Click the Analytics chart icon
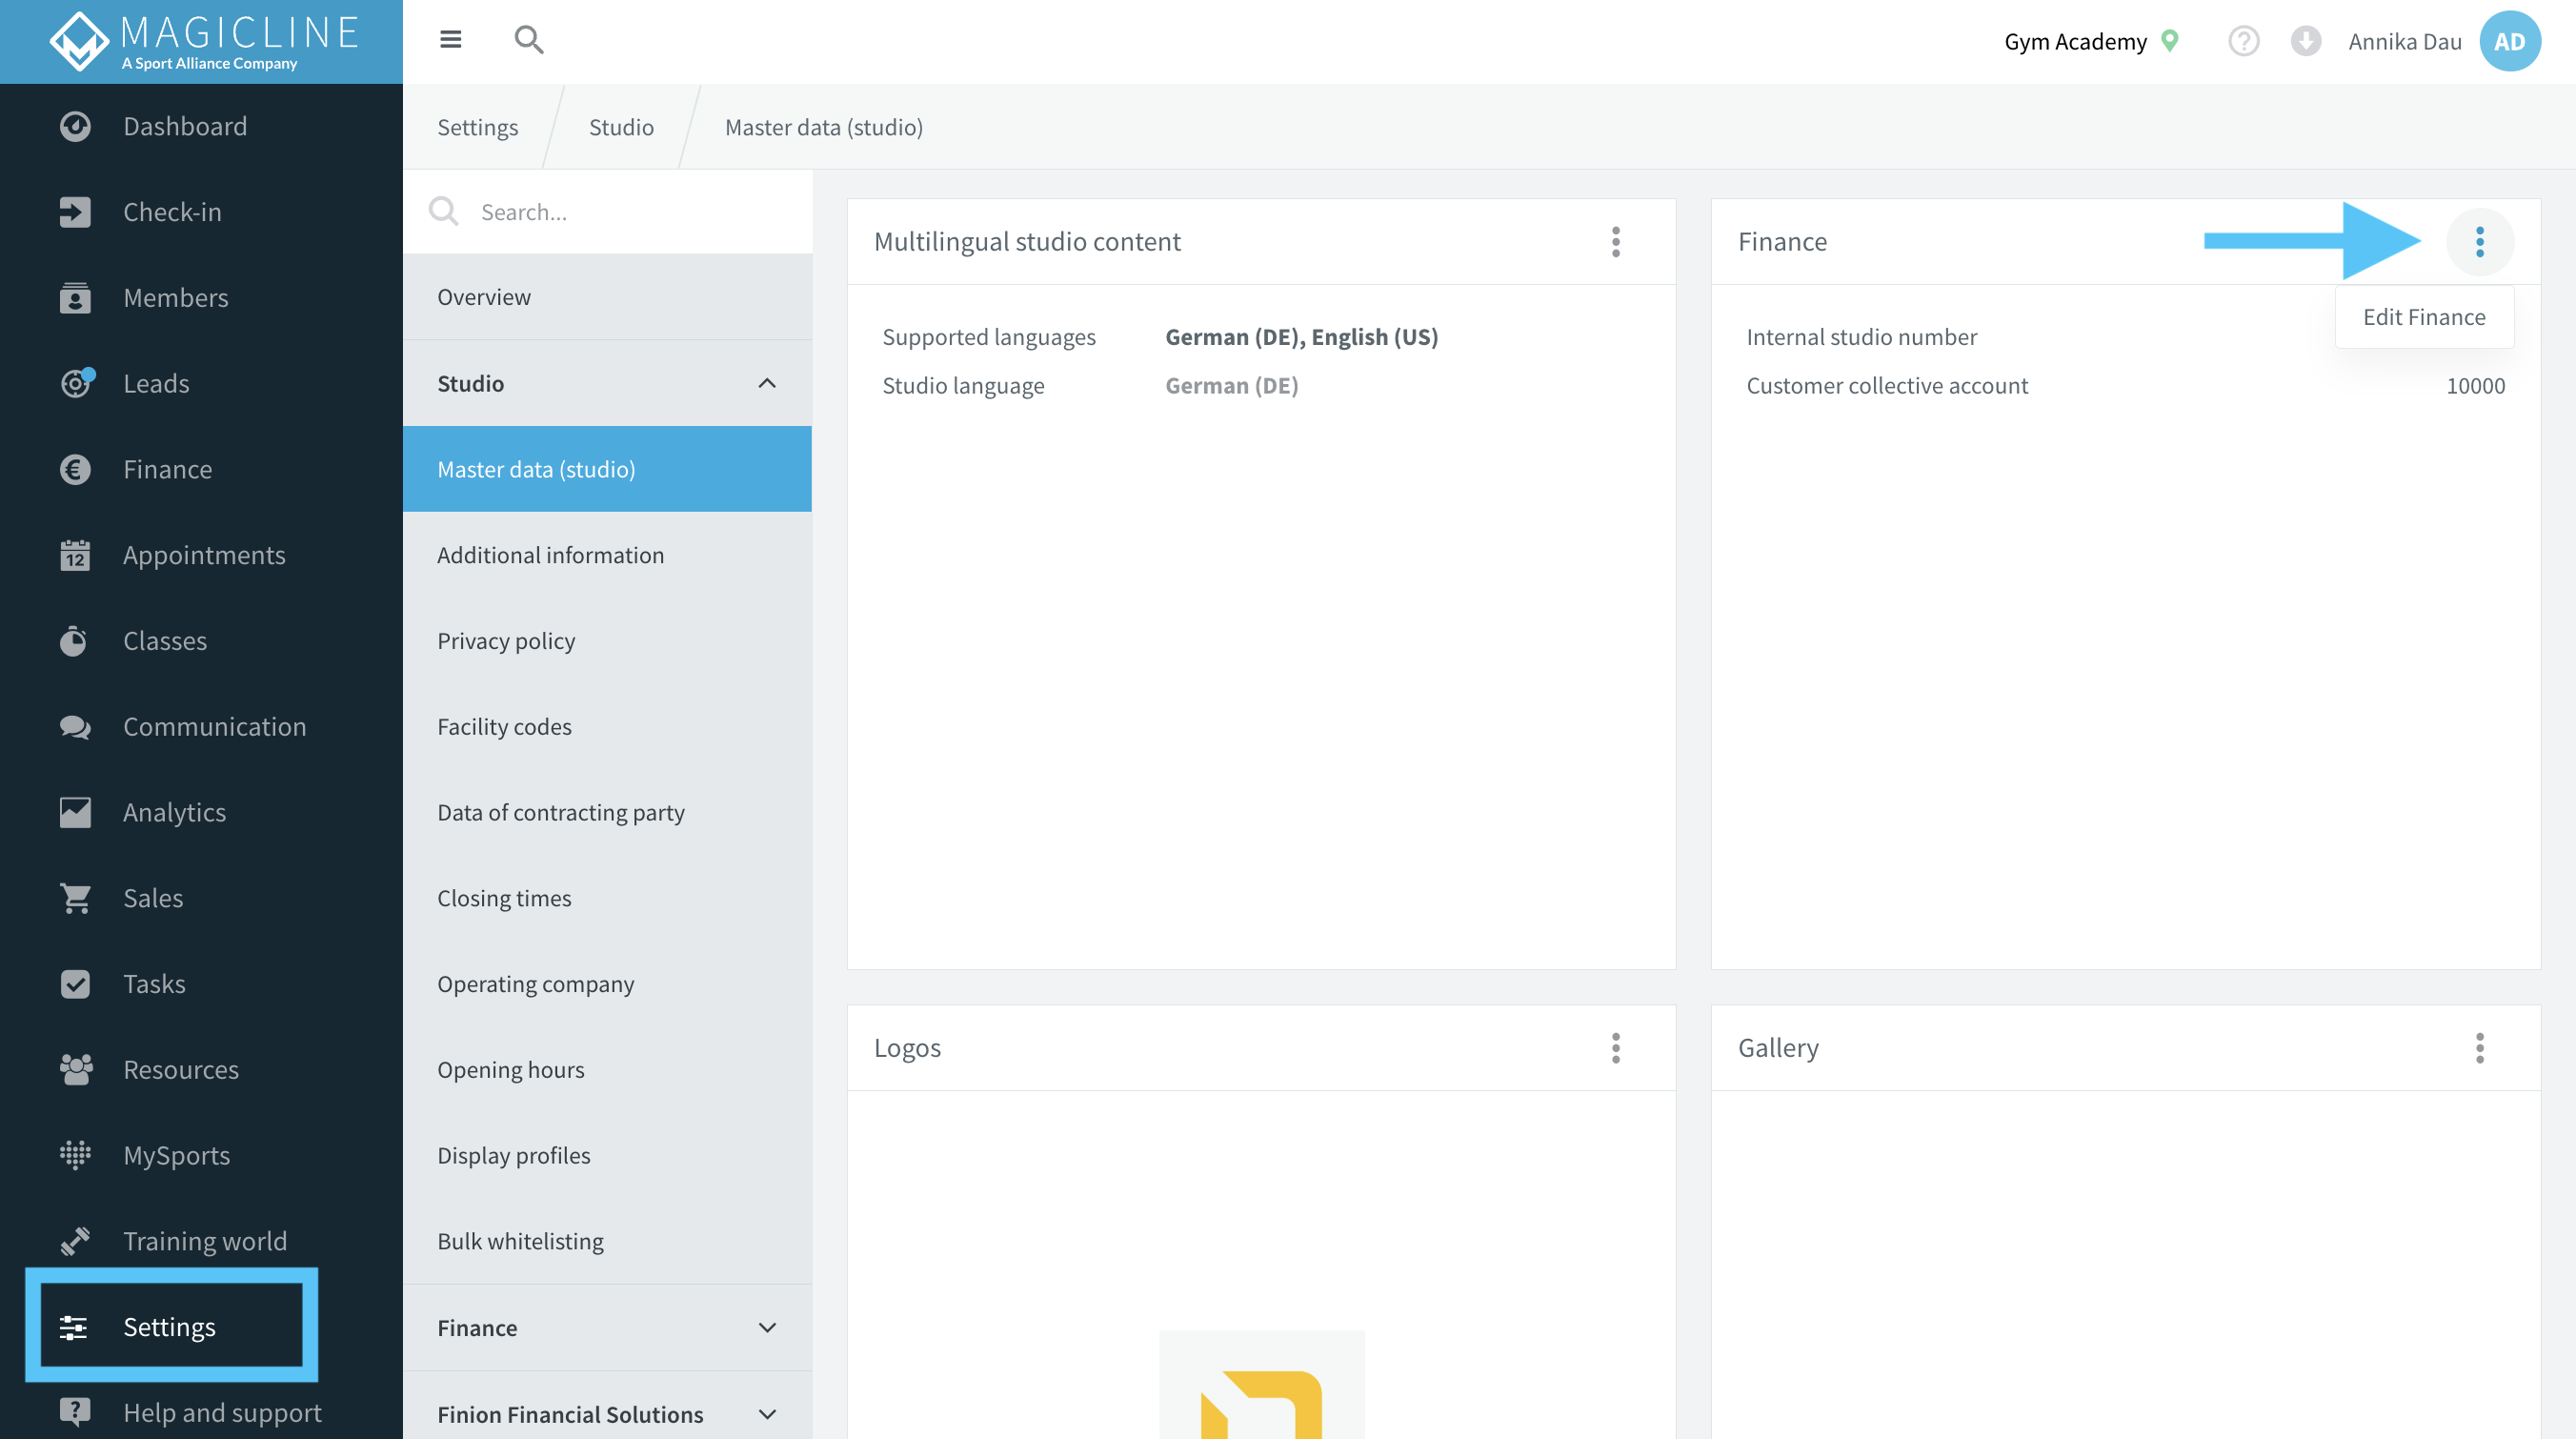 point(75,812)
